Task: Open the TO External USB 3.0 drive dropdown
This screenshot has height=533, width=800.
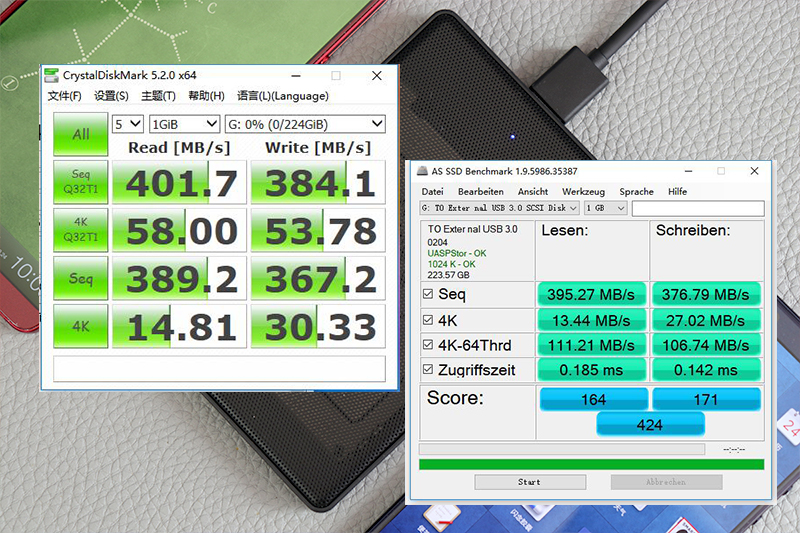Action: (499, 208)
